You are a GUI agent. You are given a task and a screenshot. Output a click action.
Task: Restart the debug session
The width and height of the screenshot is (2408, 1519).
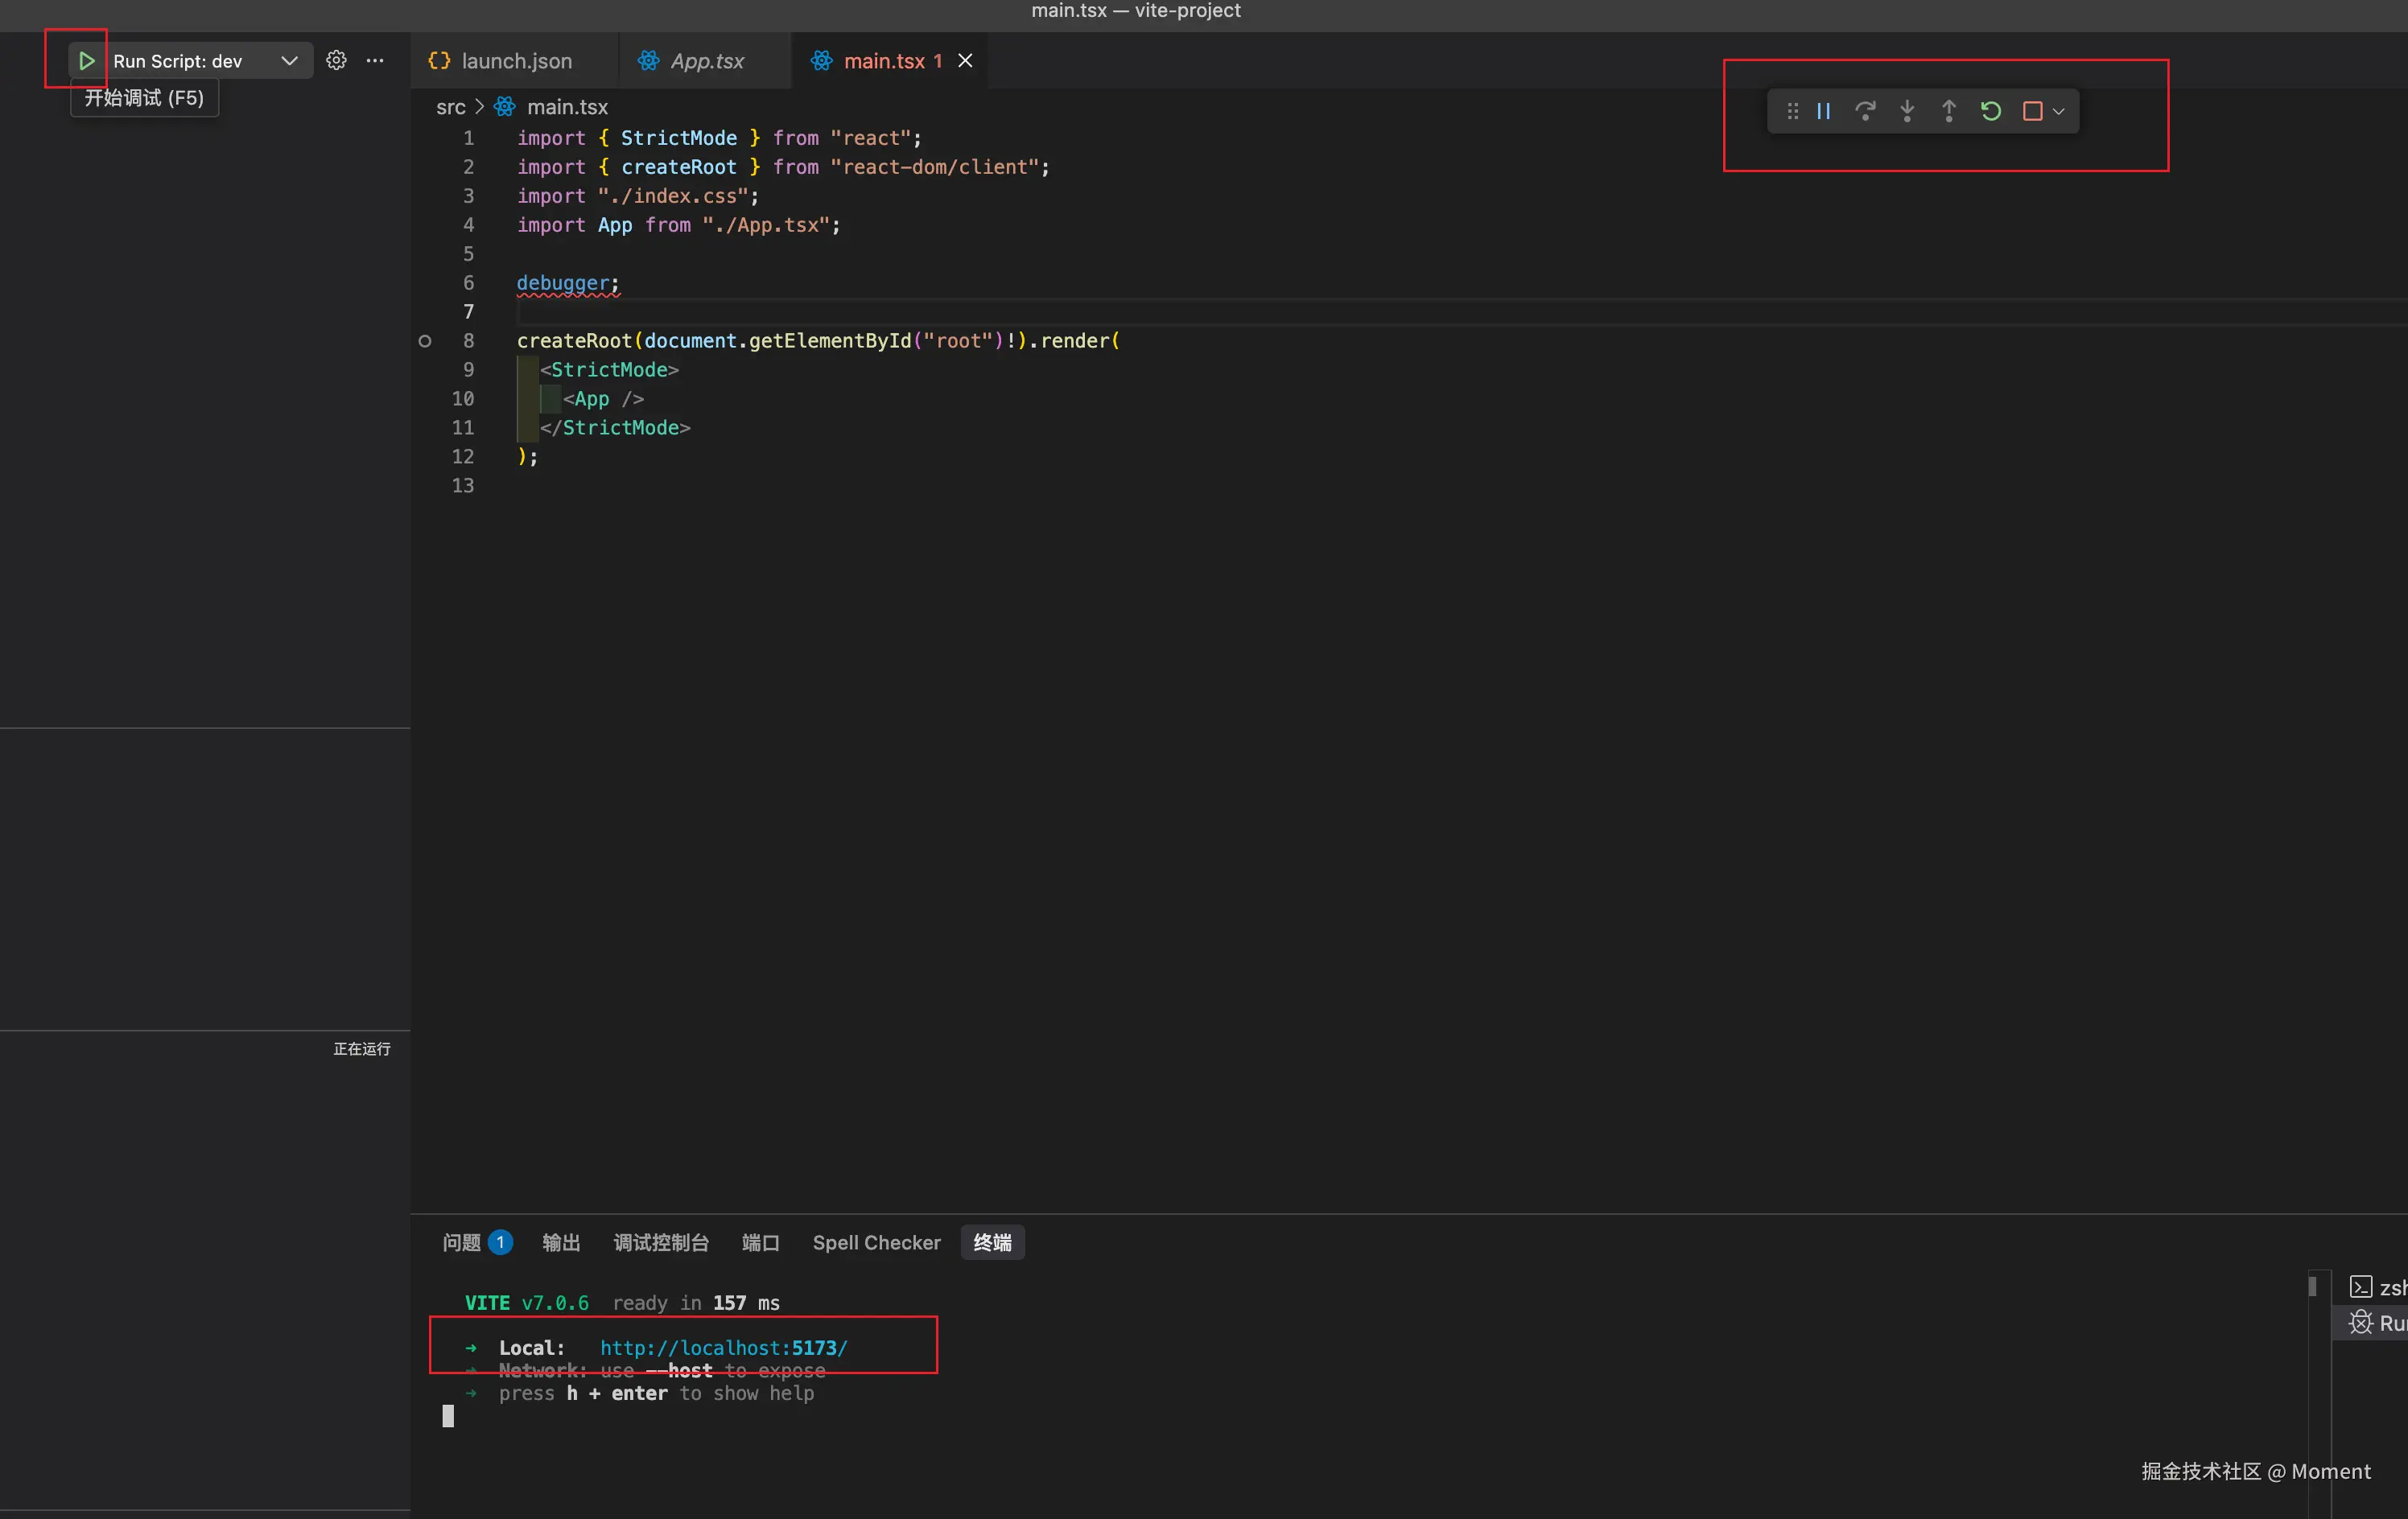coord(1991,111)
